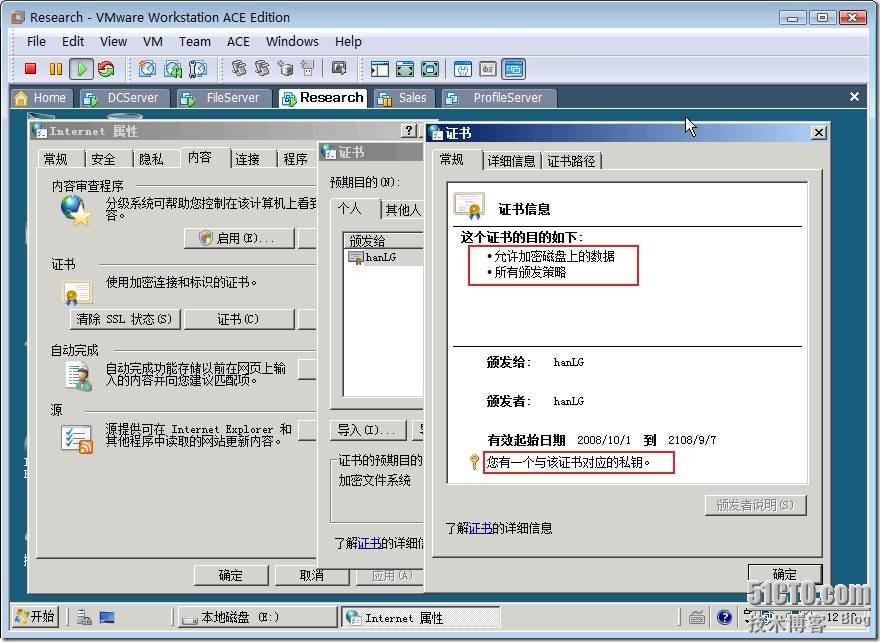
Task: Click the keyboard icon in system tray
Action: click(697, 617)
